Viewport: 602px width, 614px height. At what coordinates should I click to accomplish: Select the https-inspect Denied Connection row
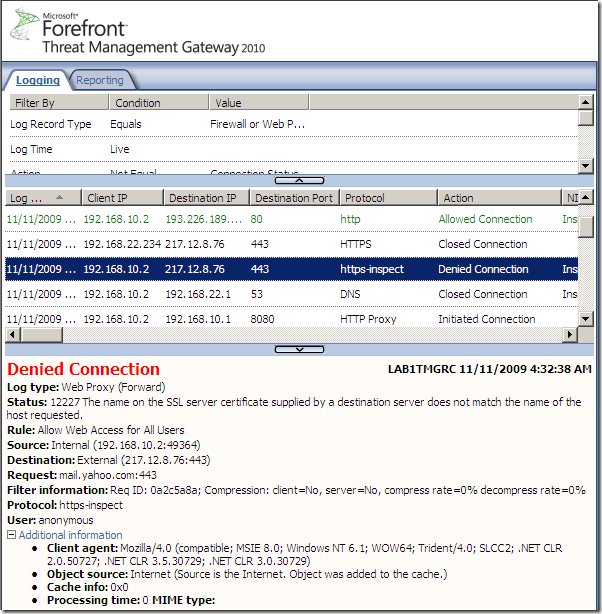[291, 269]
